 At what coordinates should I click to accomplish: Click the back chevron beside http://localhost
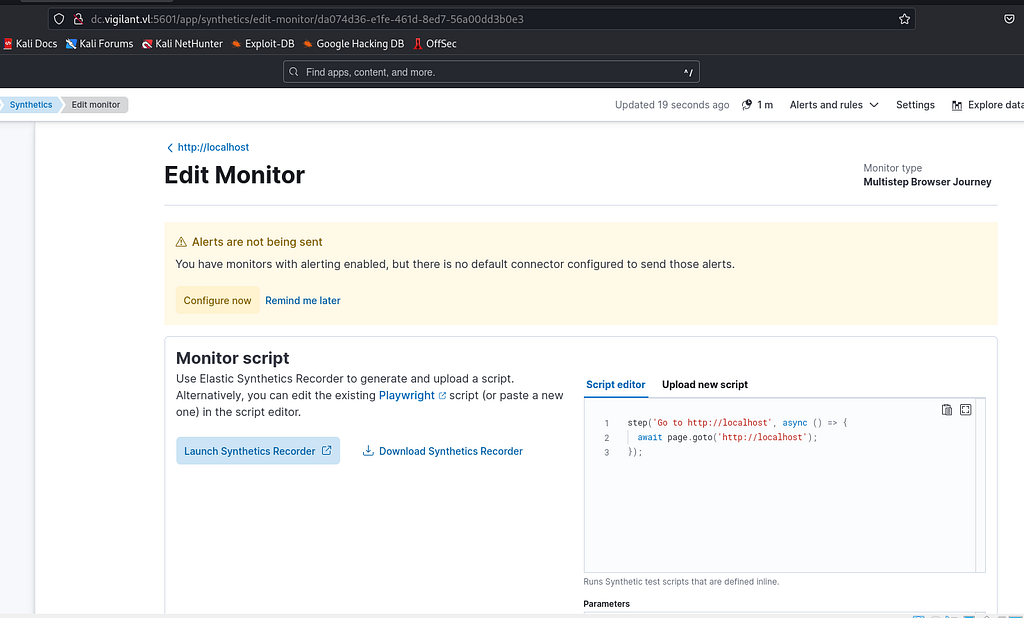(170, 148)
